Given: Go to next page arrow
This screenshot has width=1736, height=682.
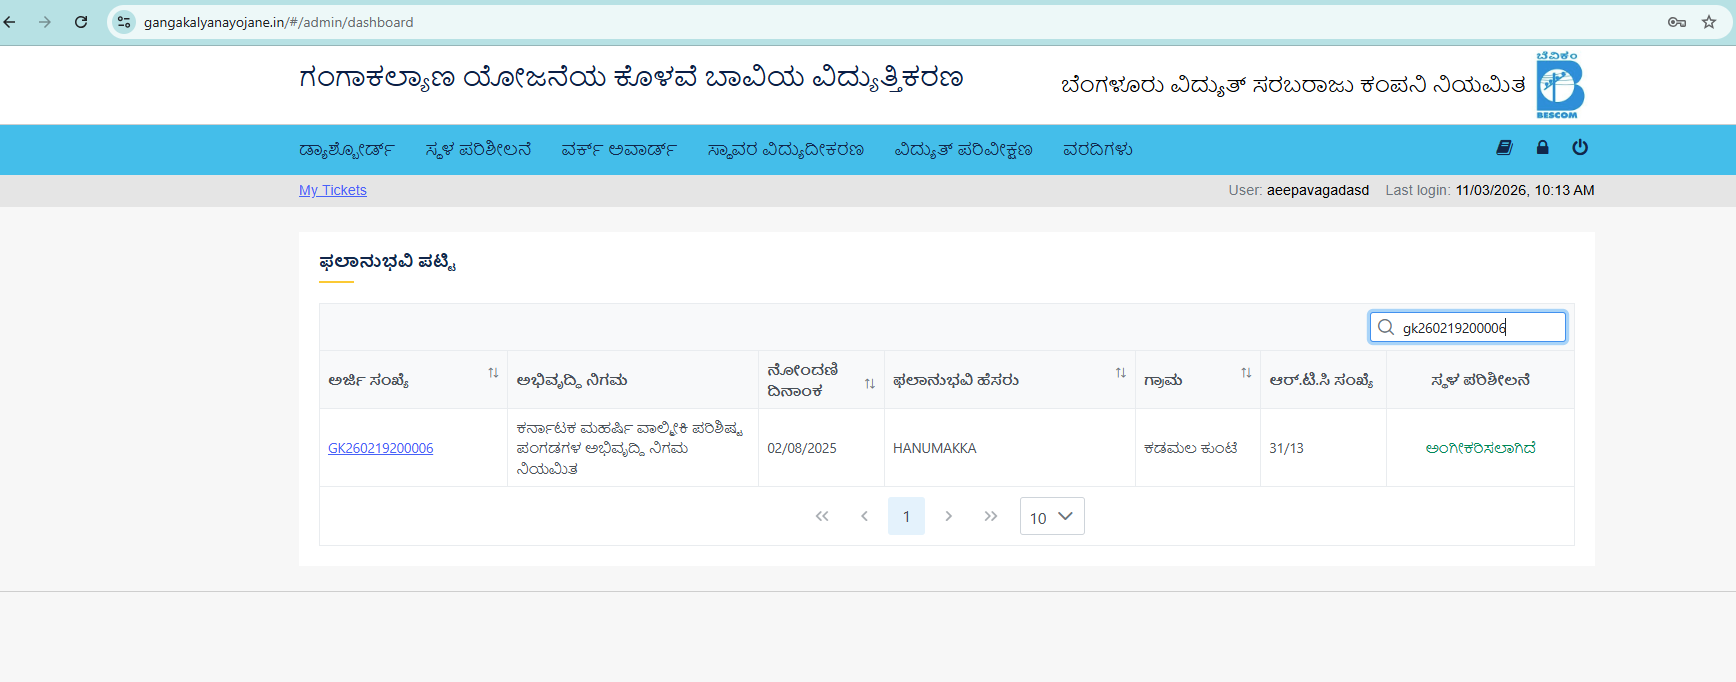Looking at the screenshot, I should click(x=948, y=516).
